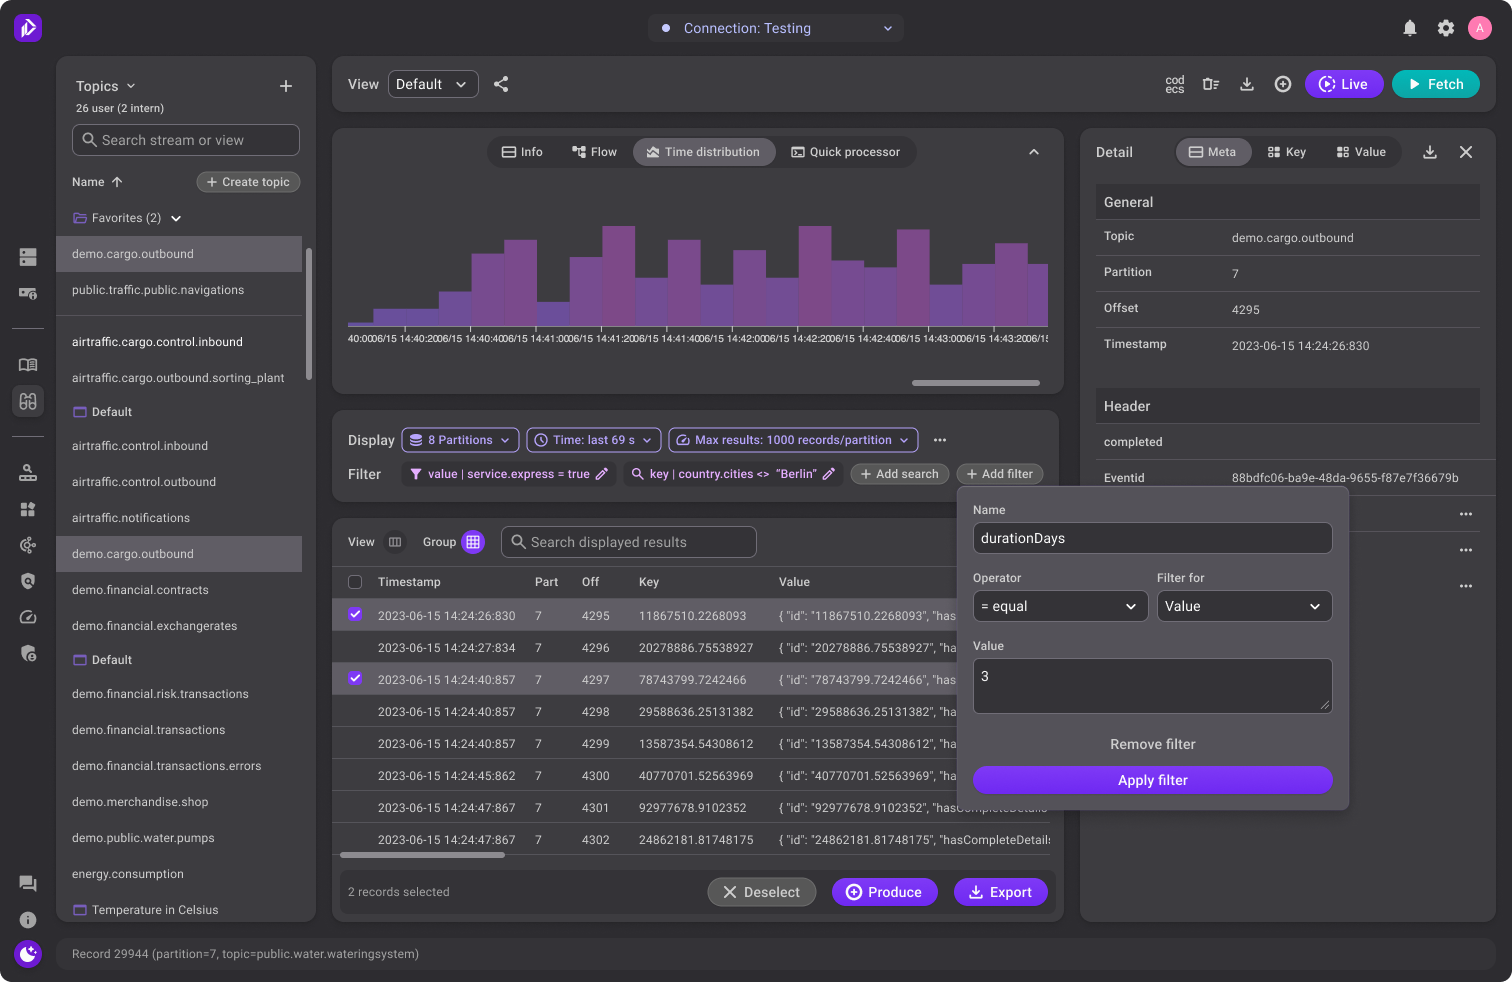Click the circled plus icon in the toolbar

pos(1283,84)
